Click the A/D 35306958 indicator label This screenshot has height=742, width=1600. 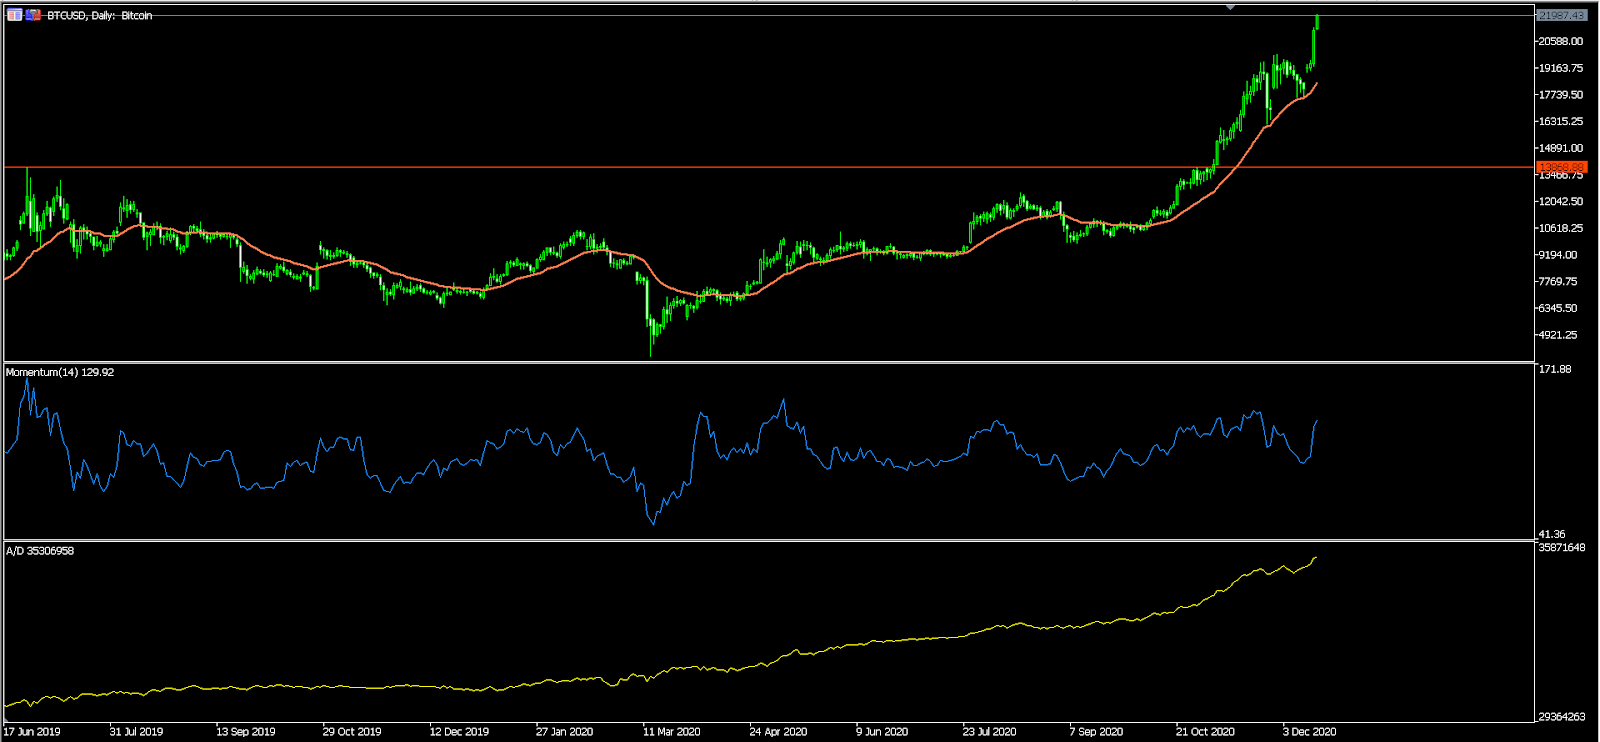pyautogui.click(x=40, y=551)
